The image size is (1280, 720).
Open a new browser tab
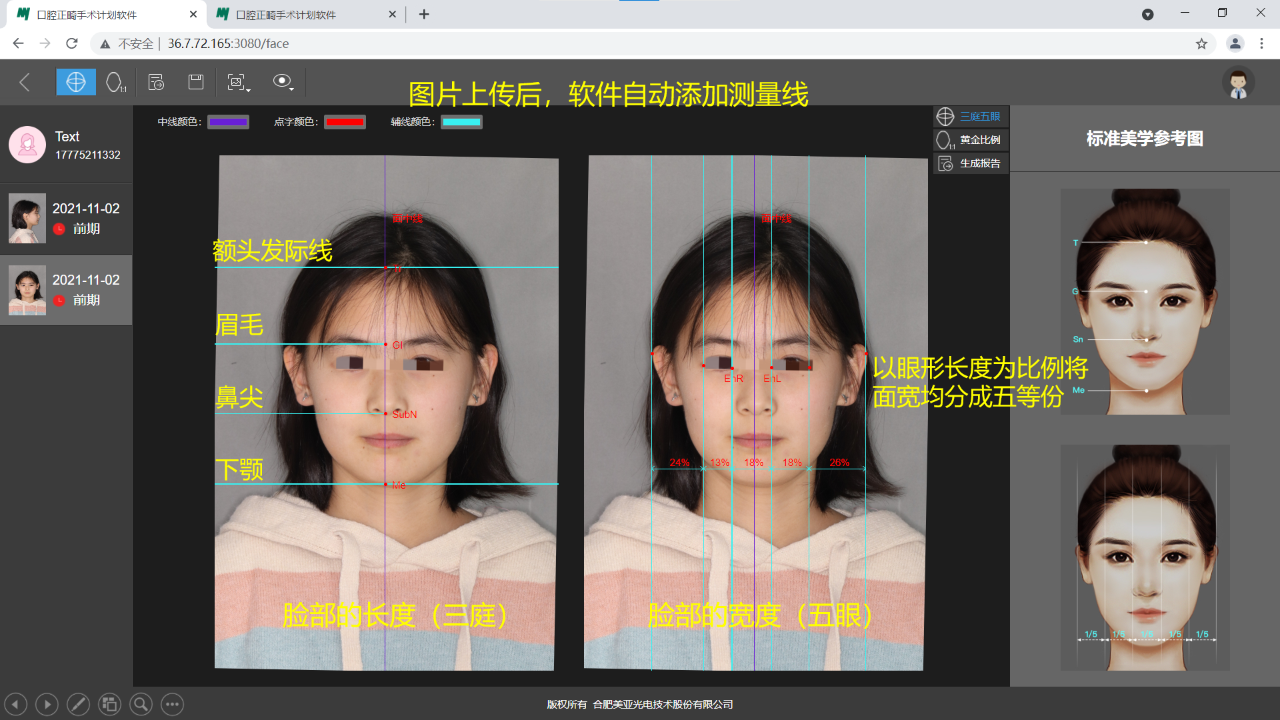(x=424, y=14)
